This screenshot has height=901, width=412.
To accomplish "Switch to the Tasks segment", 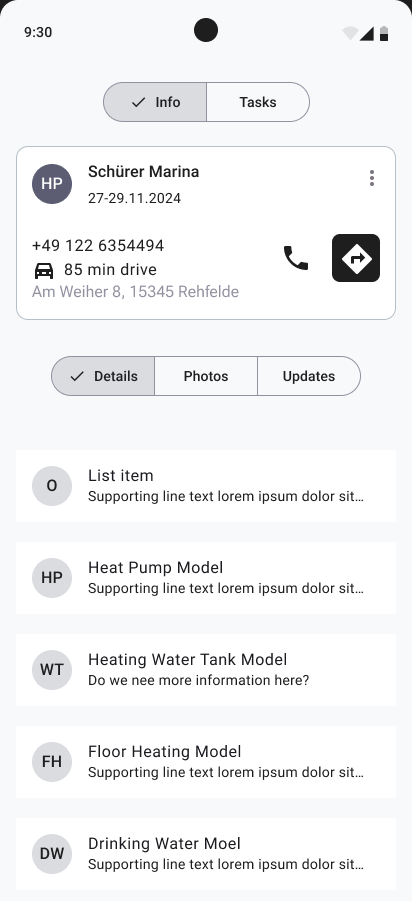I will [258, 102].
